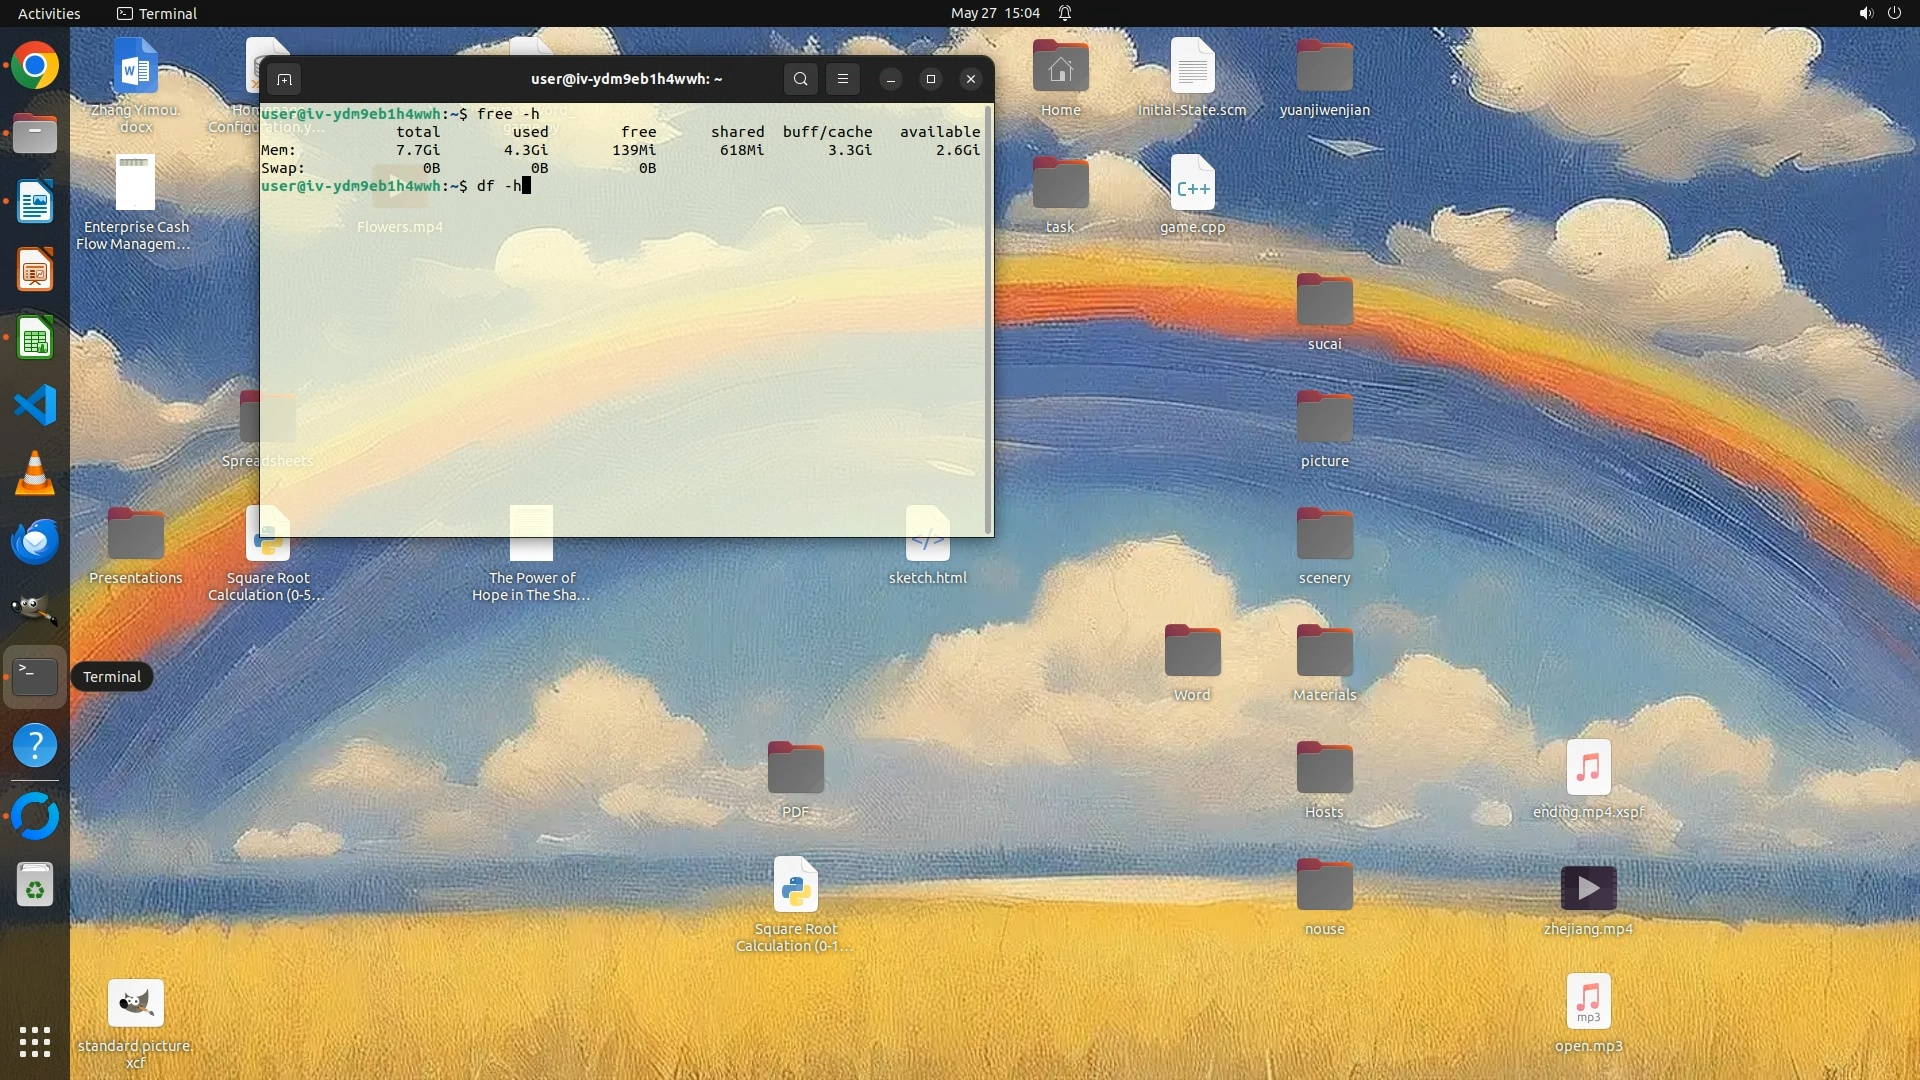Open the Terminal app menu in top bar

[157, 13]
